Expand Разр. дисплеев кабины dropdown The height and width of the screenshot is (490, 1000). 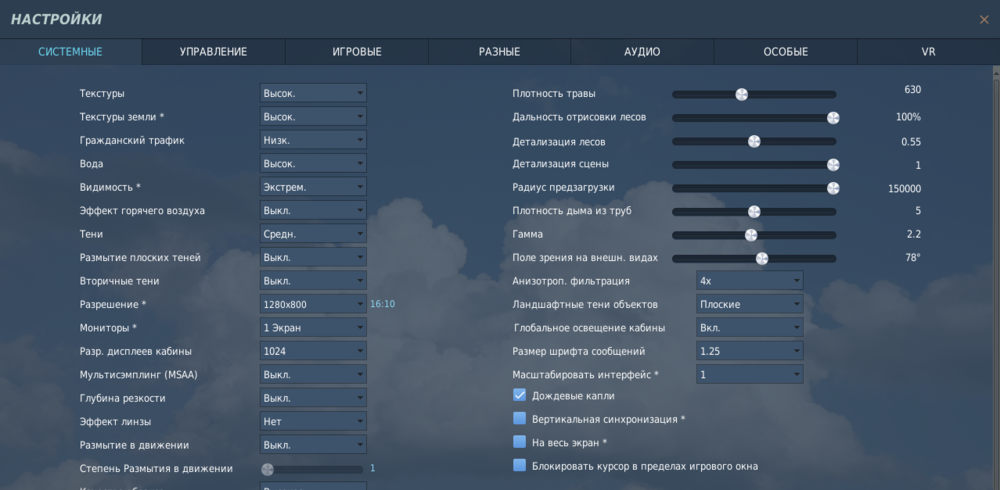point(313,351)
